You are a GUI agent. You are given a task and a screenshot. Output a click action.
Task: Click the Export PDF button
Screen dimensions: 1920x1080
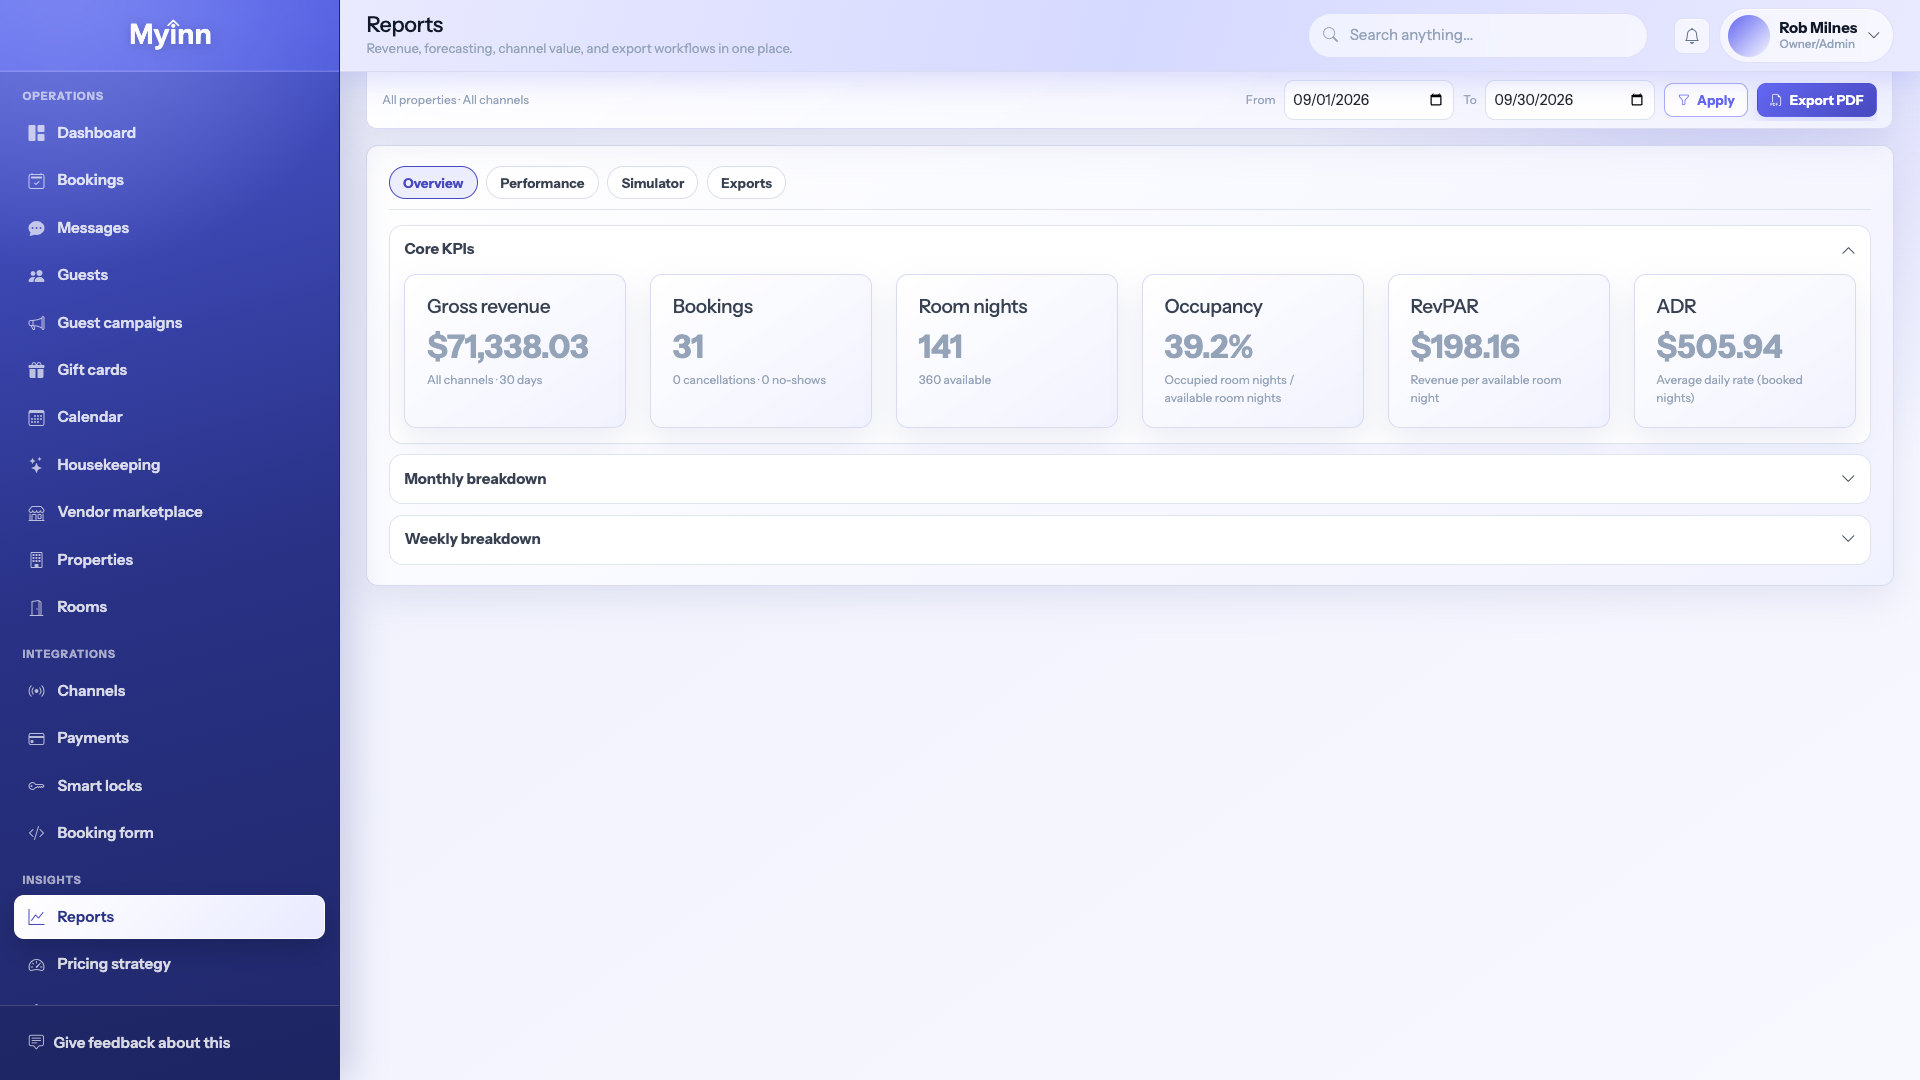pos(1816,100)
